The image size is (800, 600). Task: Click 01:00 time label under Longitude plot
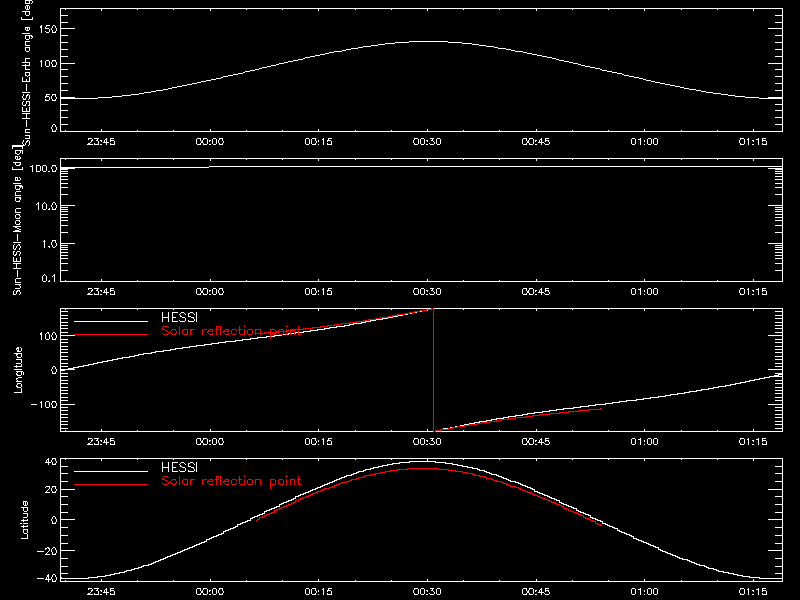644,442
